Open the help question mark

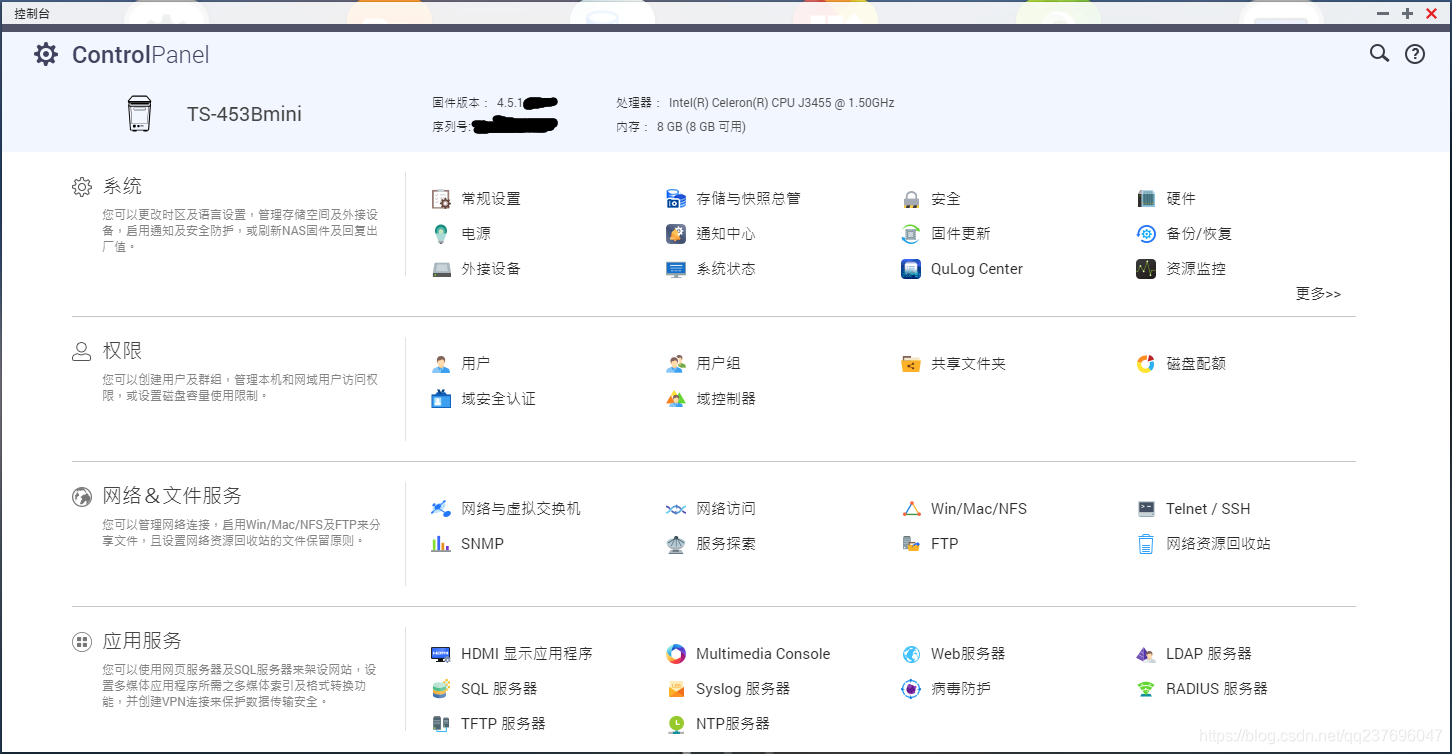click(x=1414, y=53)
